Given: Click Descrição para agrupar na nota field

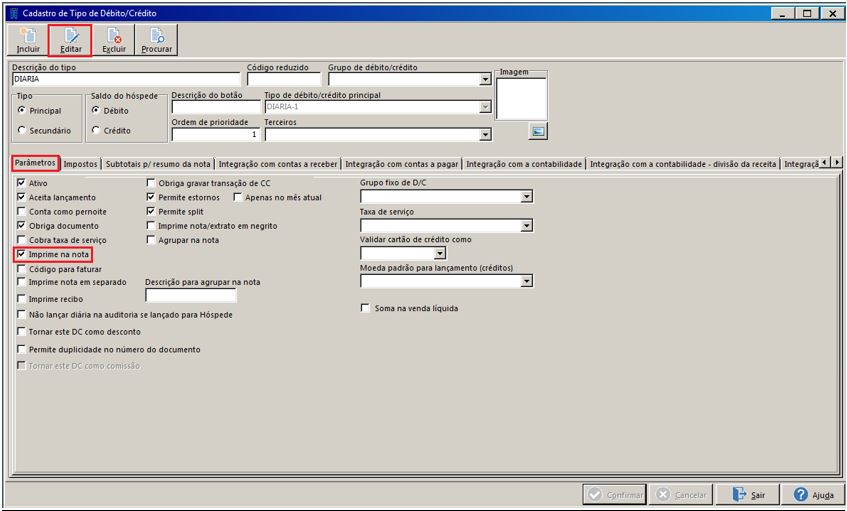Looking at the screenshot, I should [191, 295].
